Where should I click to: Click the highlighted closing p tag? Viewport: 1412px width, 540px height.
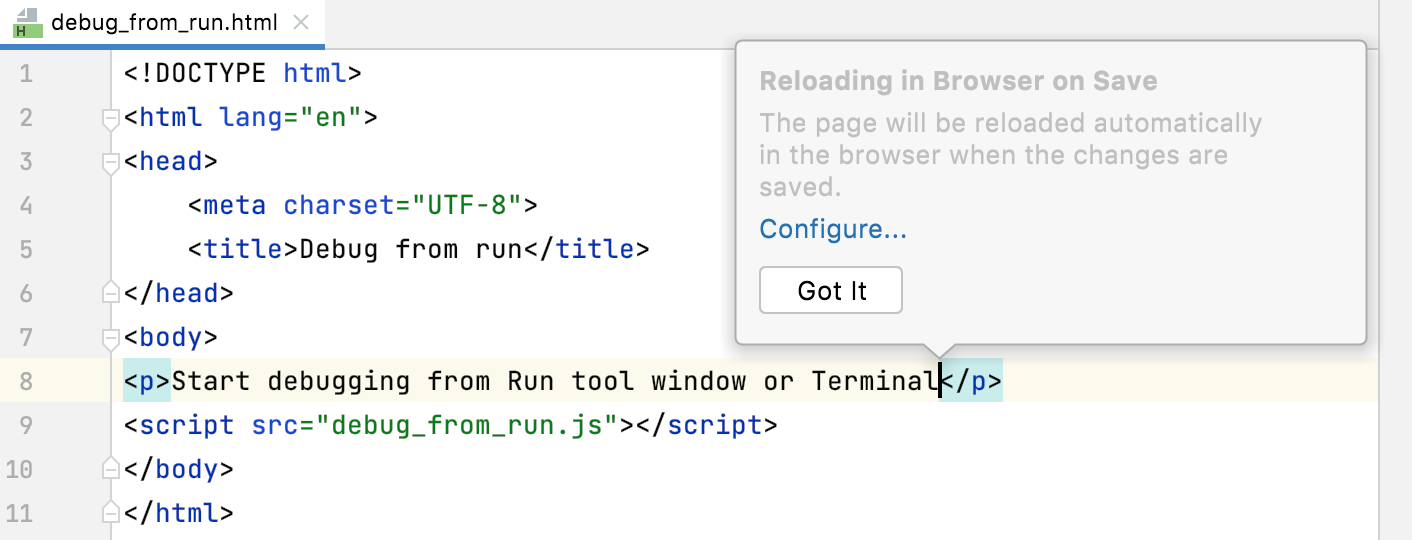pyautogui.click(x=972, y=382)
